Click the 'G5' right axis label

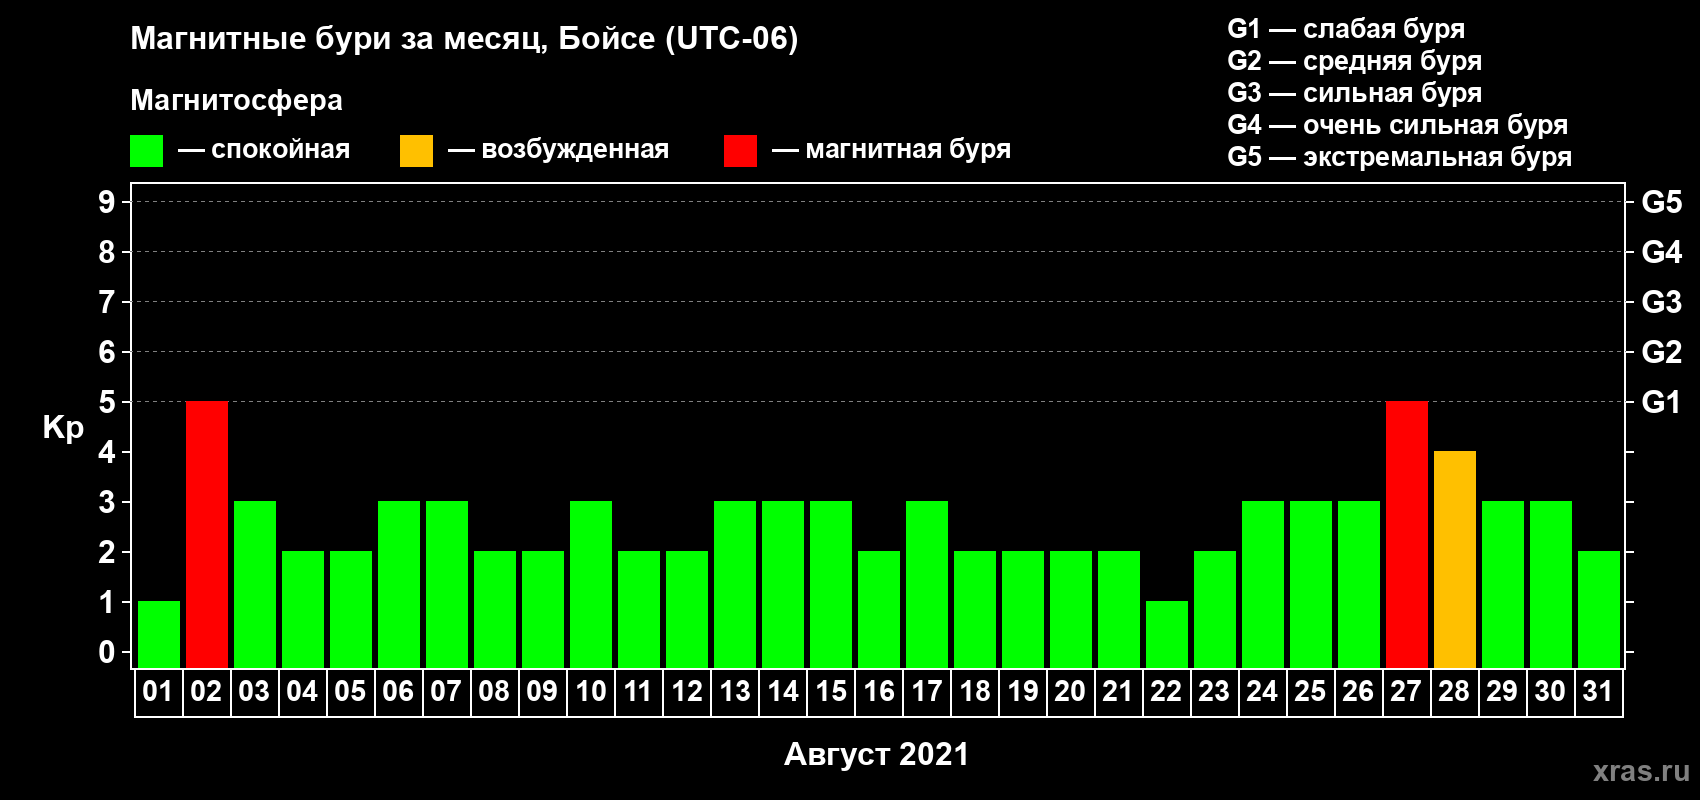pos(1662,202)
